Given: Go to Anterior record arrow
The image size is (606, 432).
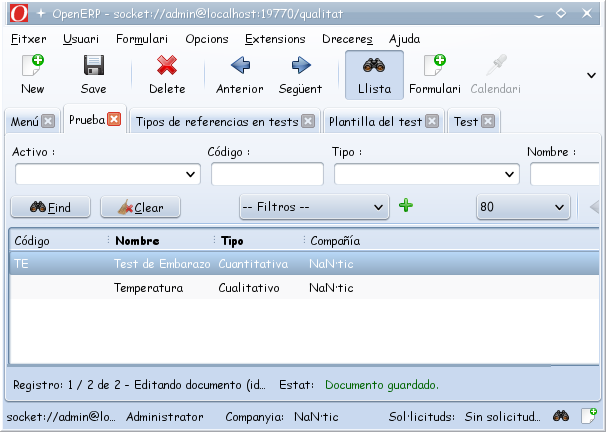Looking at the screenshot, I should click(240, 65).
